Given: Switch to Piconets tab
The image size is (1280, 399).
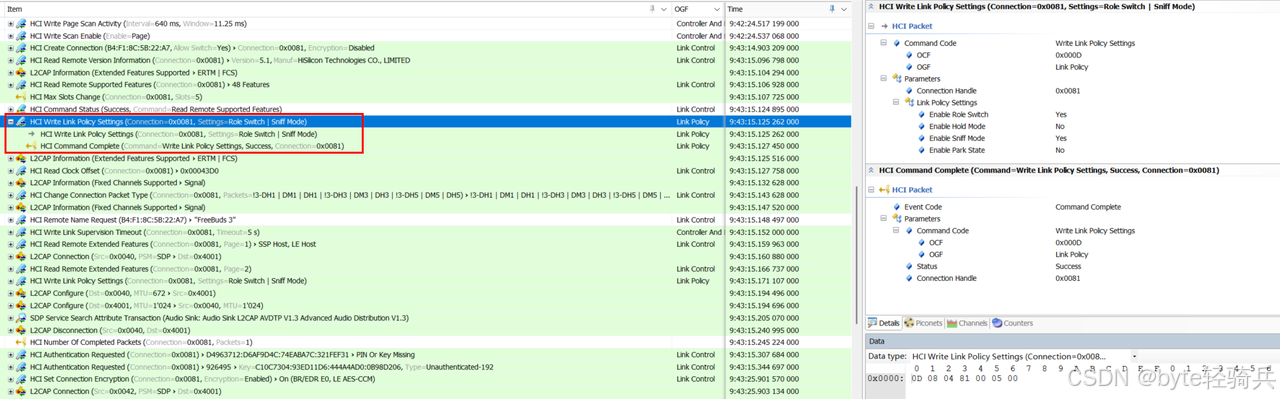Looking at the screenshot, I should click(923, 323).
